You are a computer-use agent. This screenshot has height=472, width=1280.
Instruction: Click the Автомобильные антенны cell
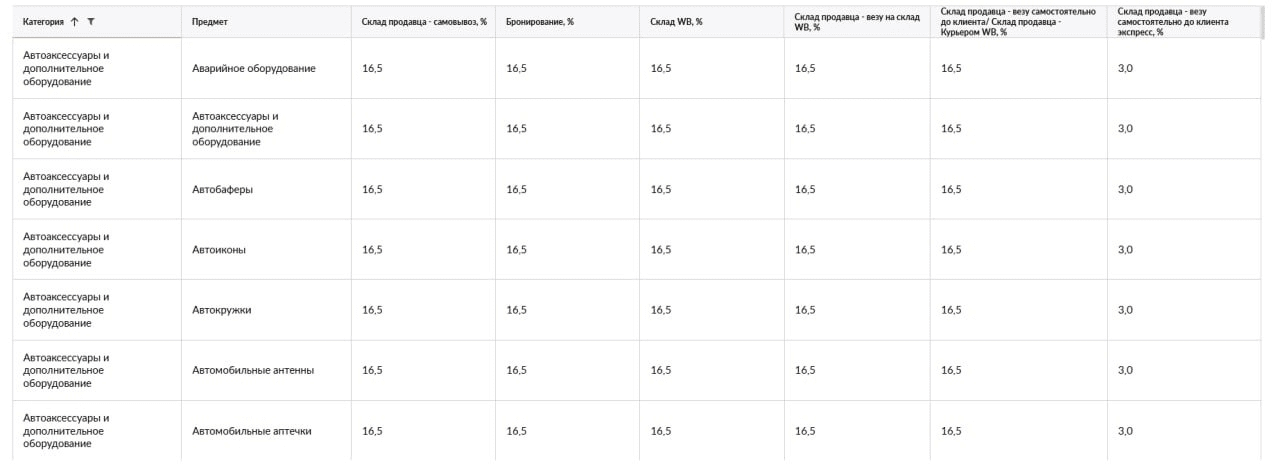(x=253, y=370)
